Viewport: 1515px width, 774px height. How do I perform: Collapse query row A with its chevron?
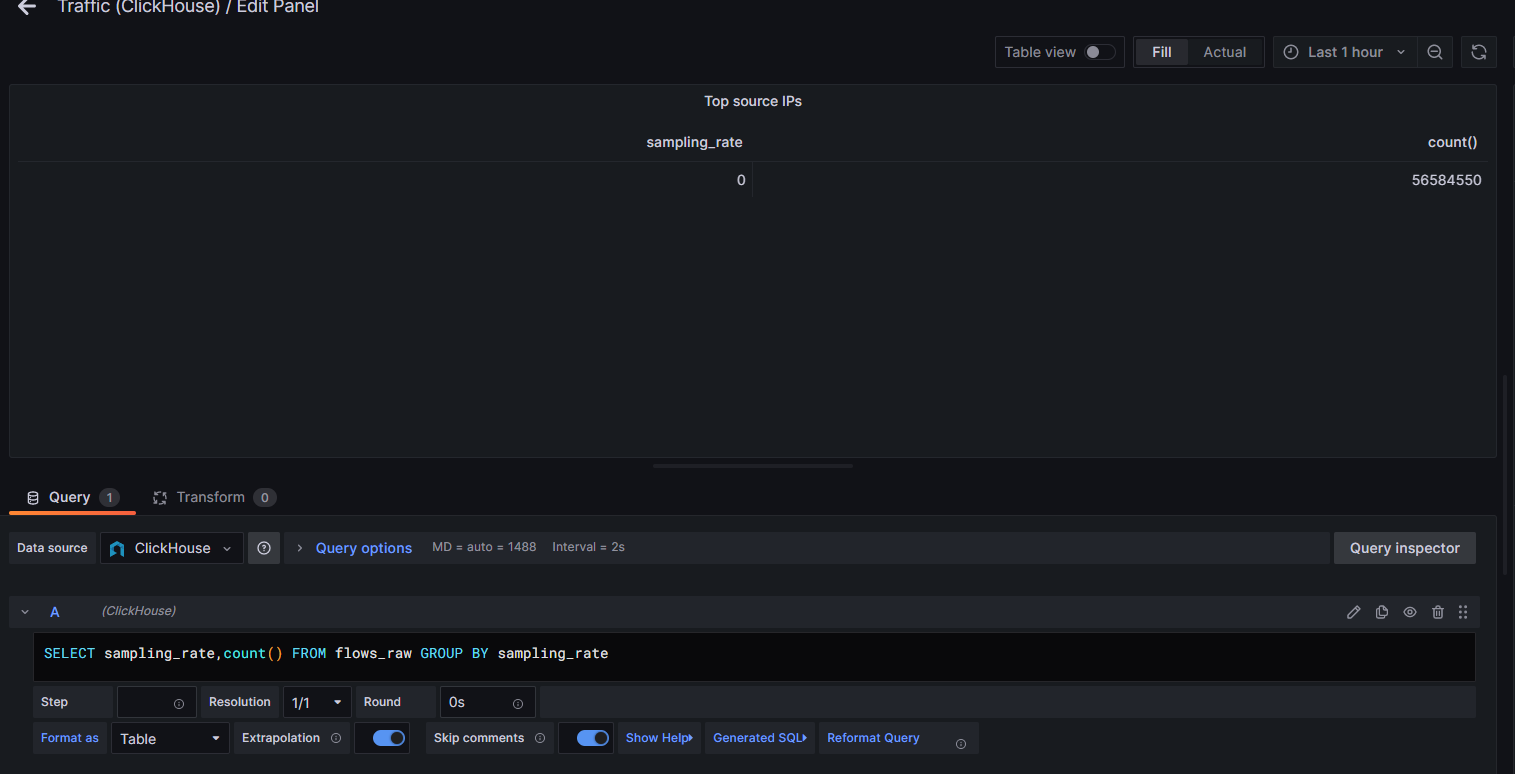click(24, 611)
